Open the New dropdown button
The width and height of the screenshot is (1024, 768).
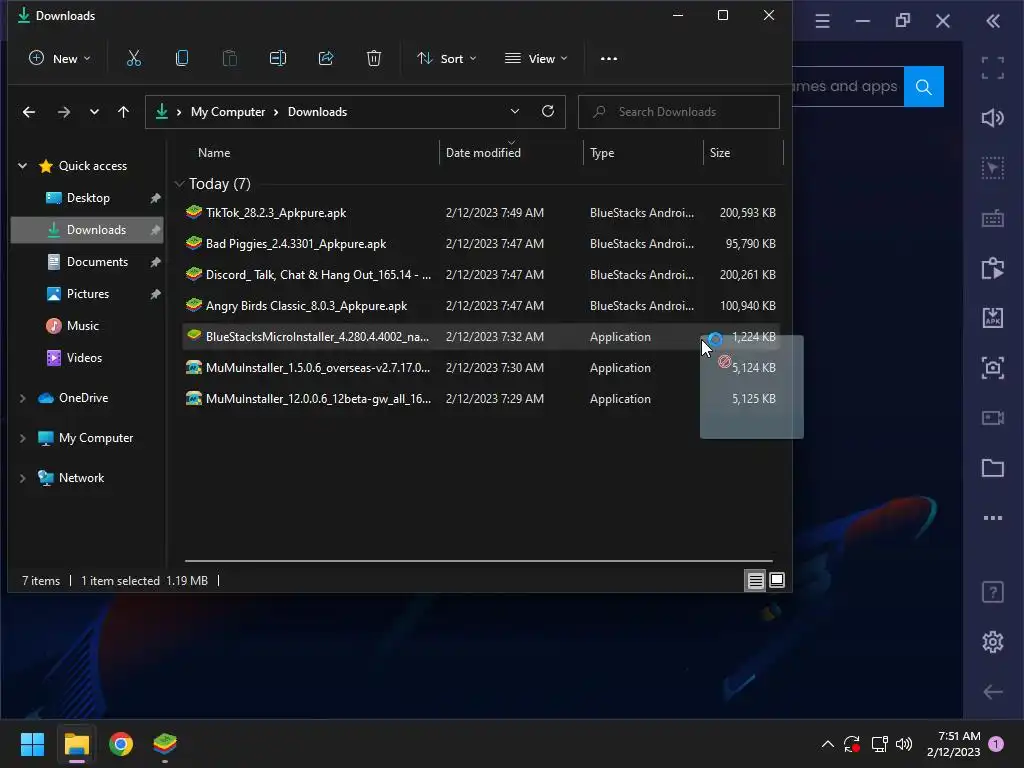coord(59,59)
